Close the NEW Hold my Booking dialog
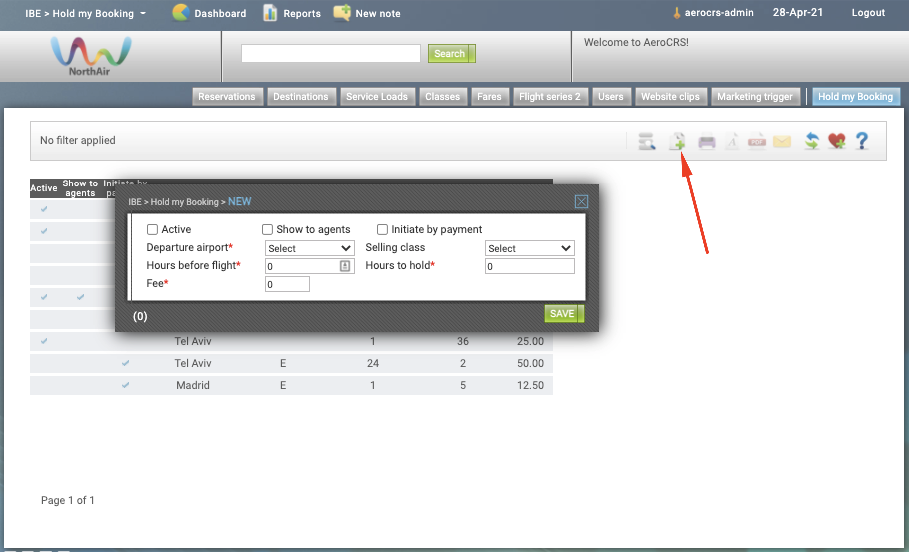Screen dimensions: 909x552 point(581,201)
